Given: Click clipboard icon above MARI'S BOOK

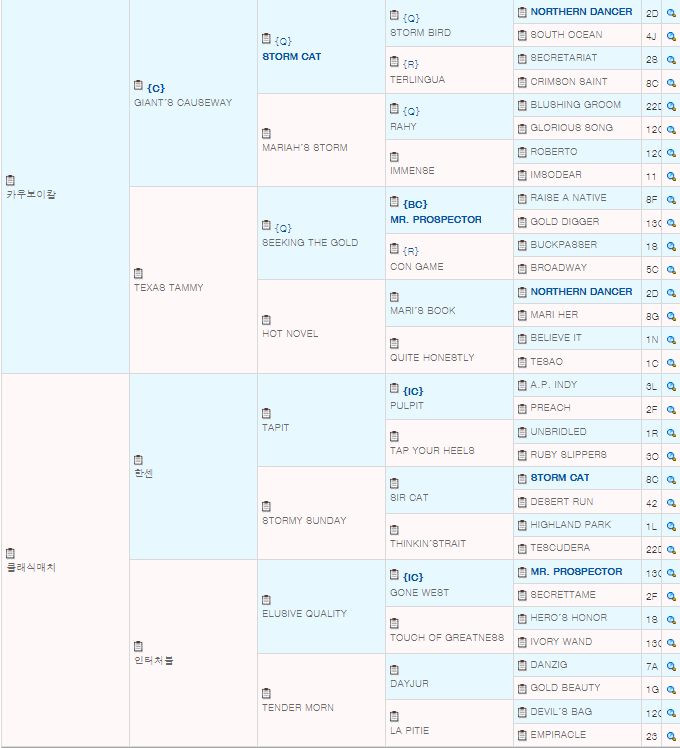Looking at the screenshot, I should coord(394,297).
